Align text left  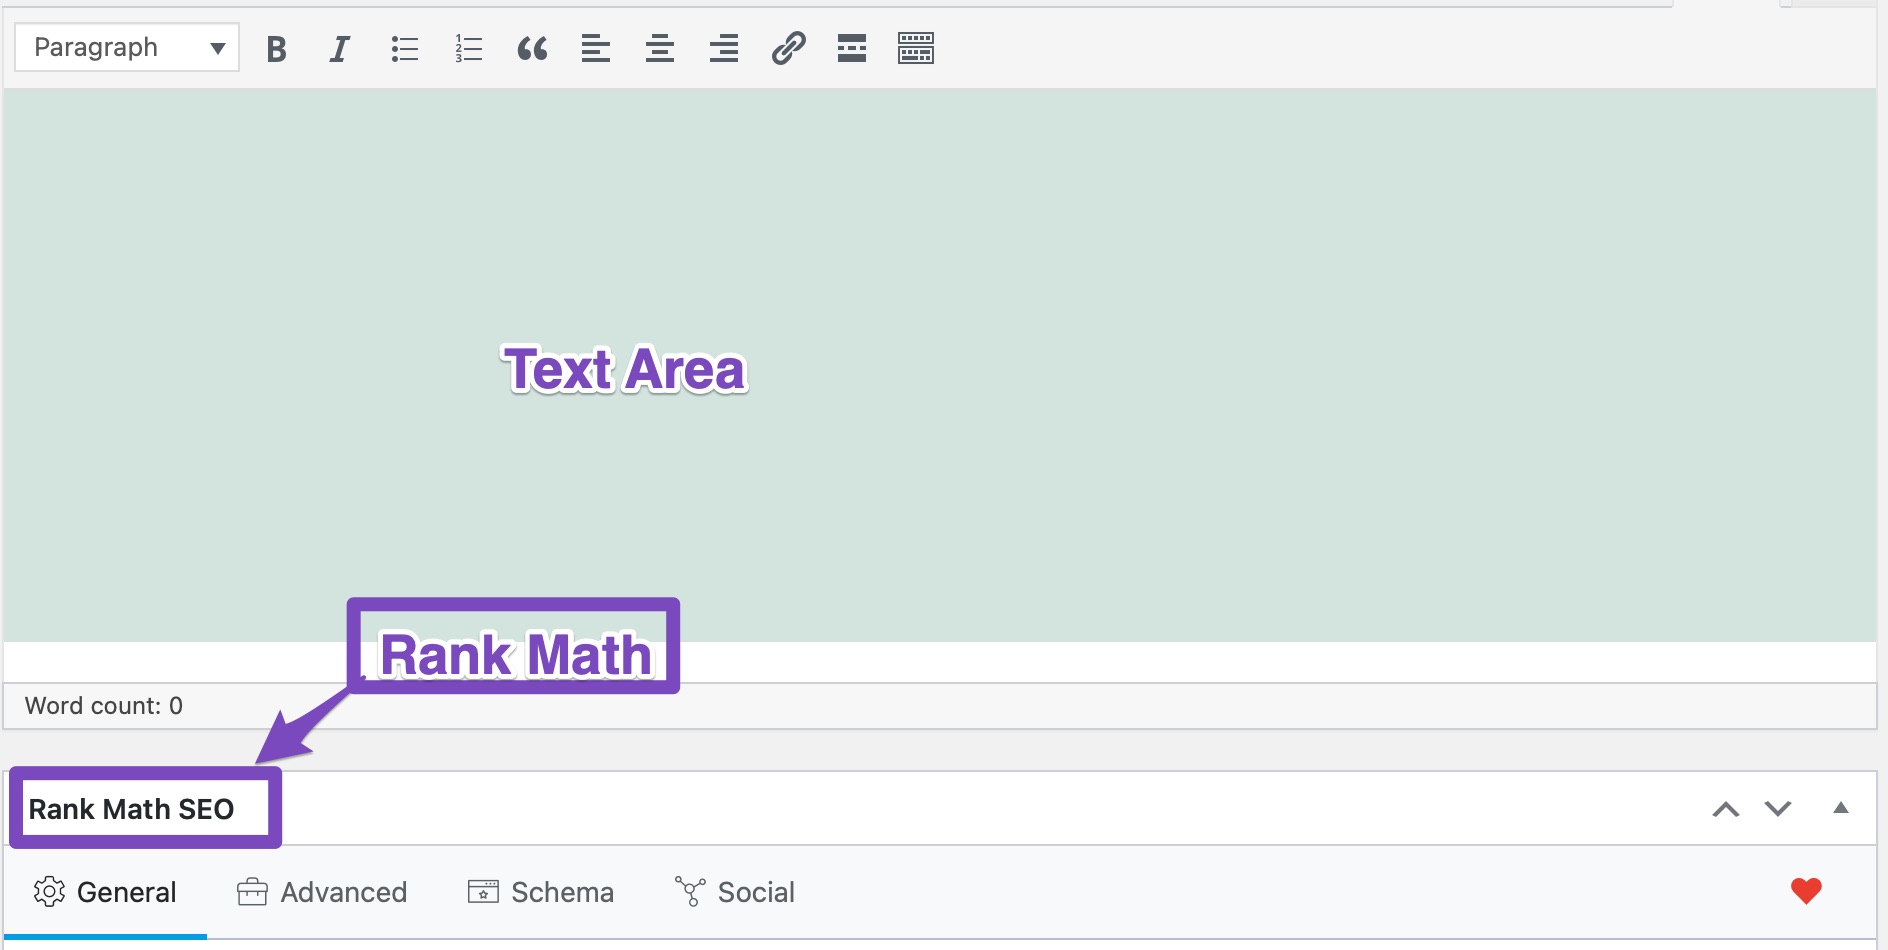click(596, 48)
